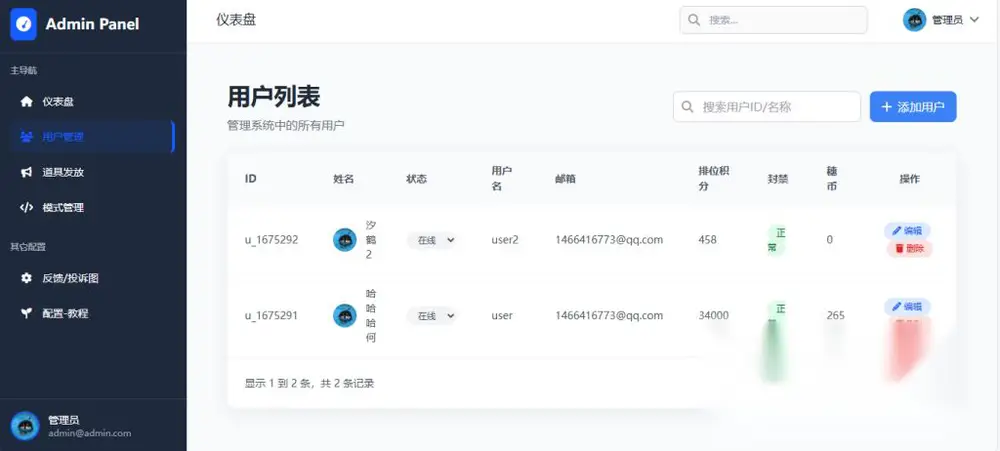This screenshot has width=1000, height=451.
Task: Click the 状态 column header
Action: [x=416, y=179]
